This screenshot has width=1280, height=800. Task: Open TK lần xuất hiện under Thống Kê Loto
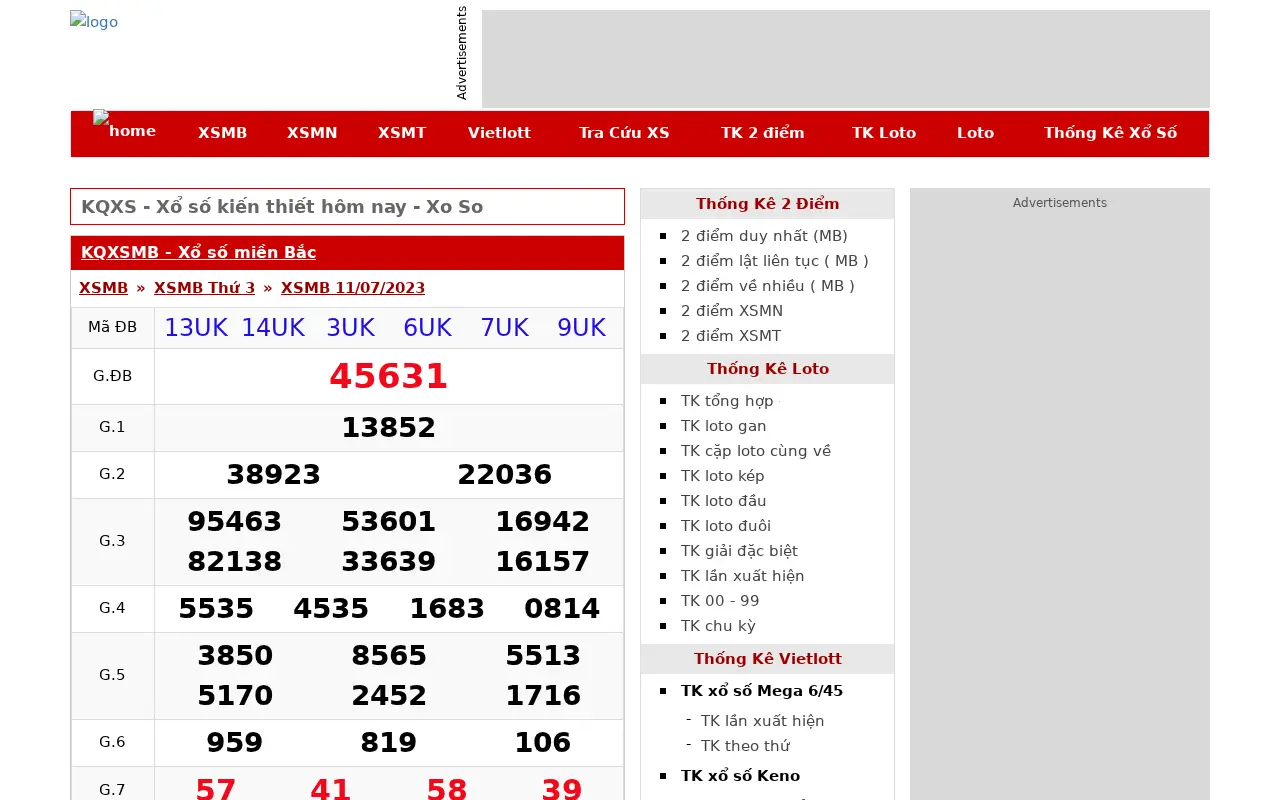point(743,576)
